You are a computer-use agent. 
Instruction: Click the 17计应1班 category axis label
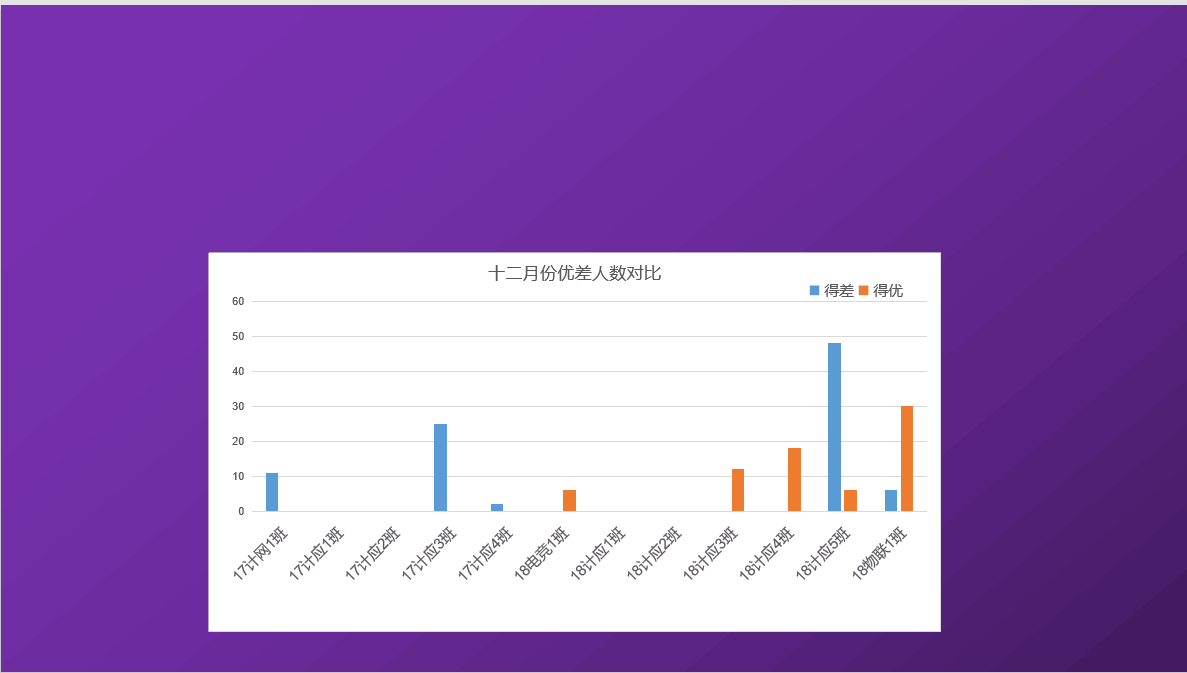click(x=318, y=551)
